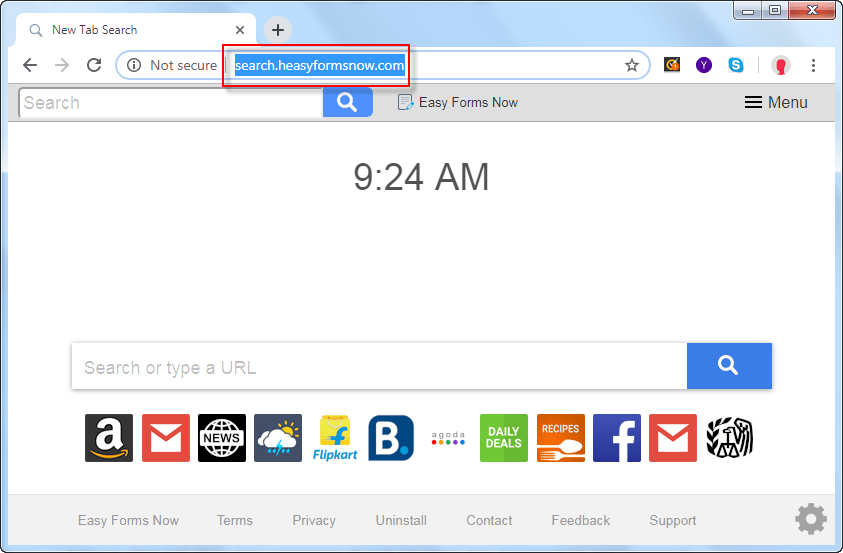Open the News globe shortcut tile

(222, 437)
